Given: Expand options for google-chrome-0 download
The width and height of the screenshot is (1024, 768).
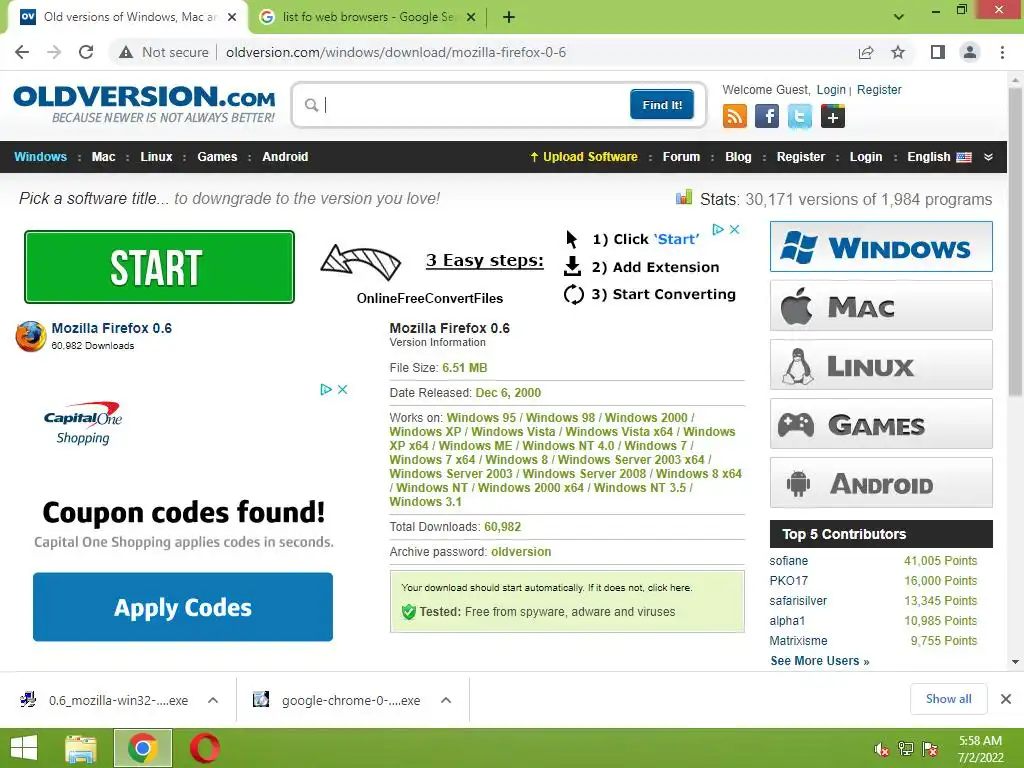Looking at the screenshot, I should tap(446, 700).
